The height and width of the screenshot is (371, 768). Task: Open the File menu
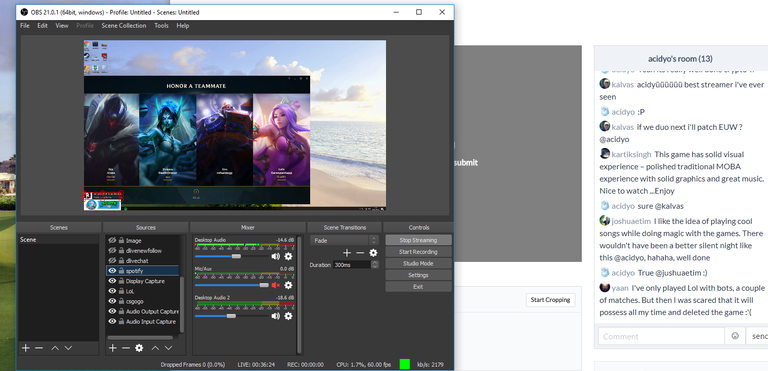click(x=25, y=25)
